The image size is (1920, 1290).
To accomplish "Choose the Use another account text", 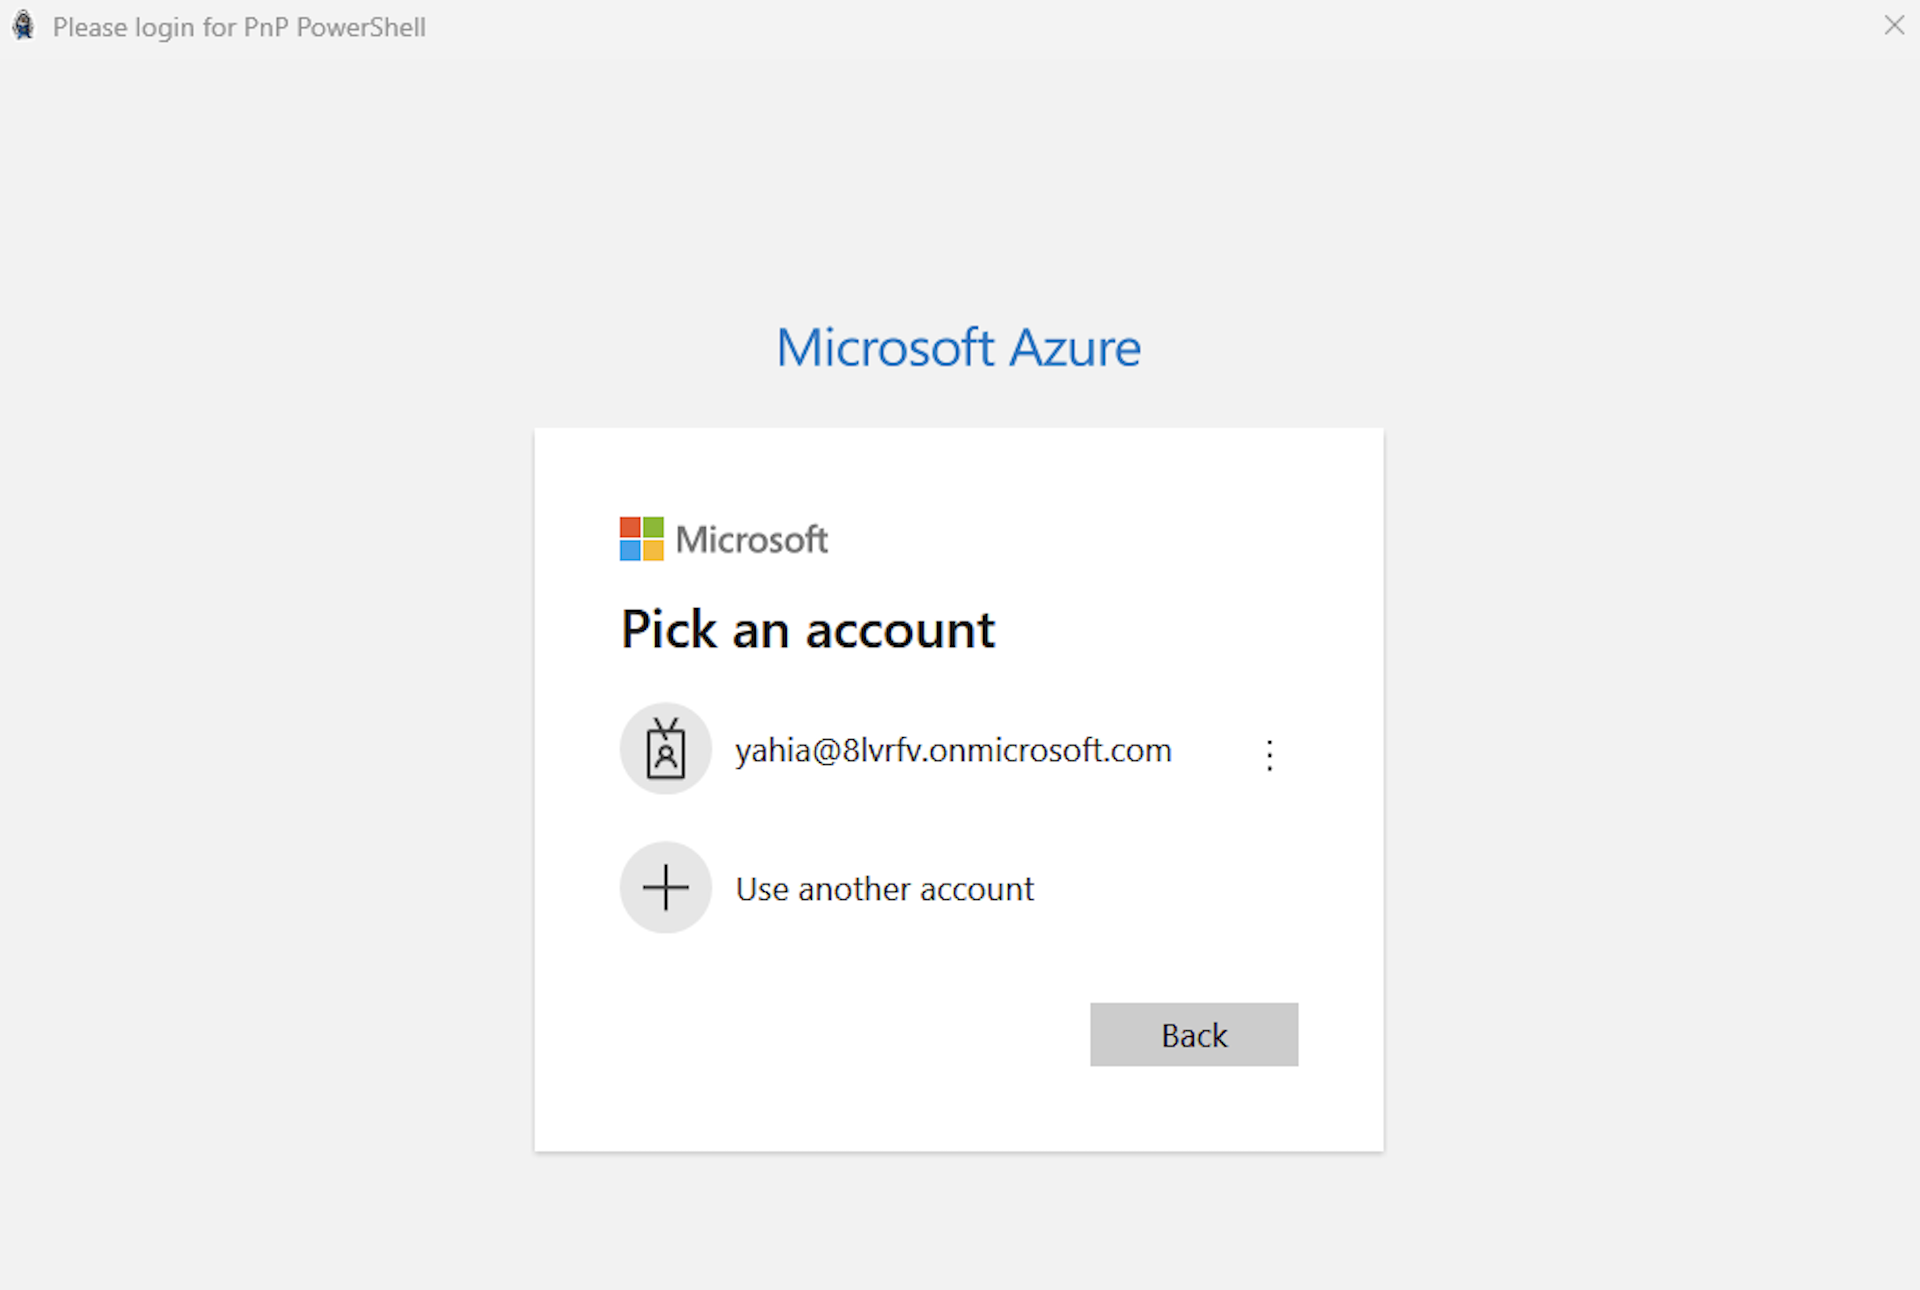I will pos(884,889).
